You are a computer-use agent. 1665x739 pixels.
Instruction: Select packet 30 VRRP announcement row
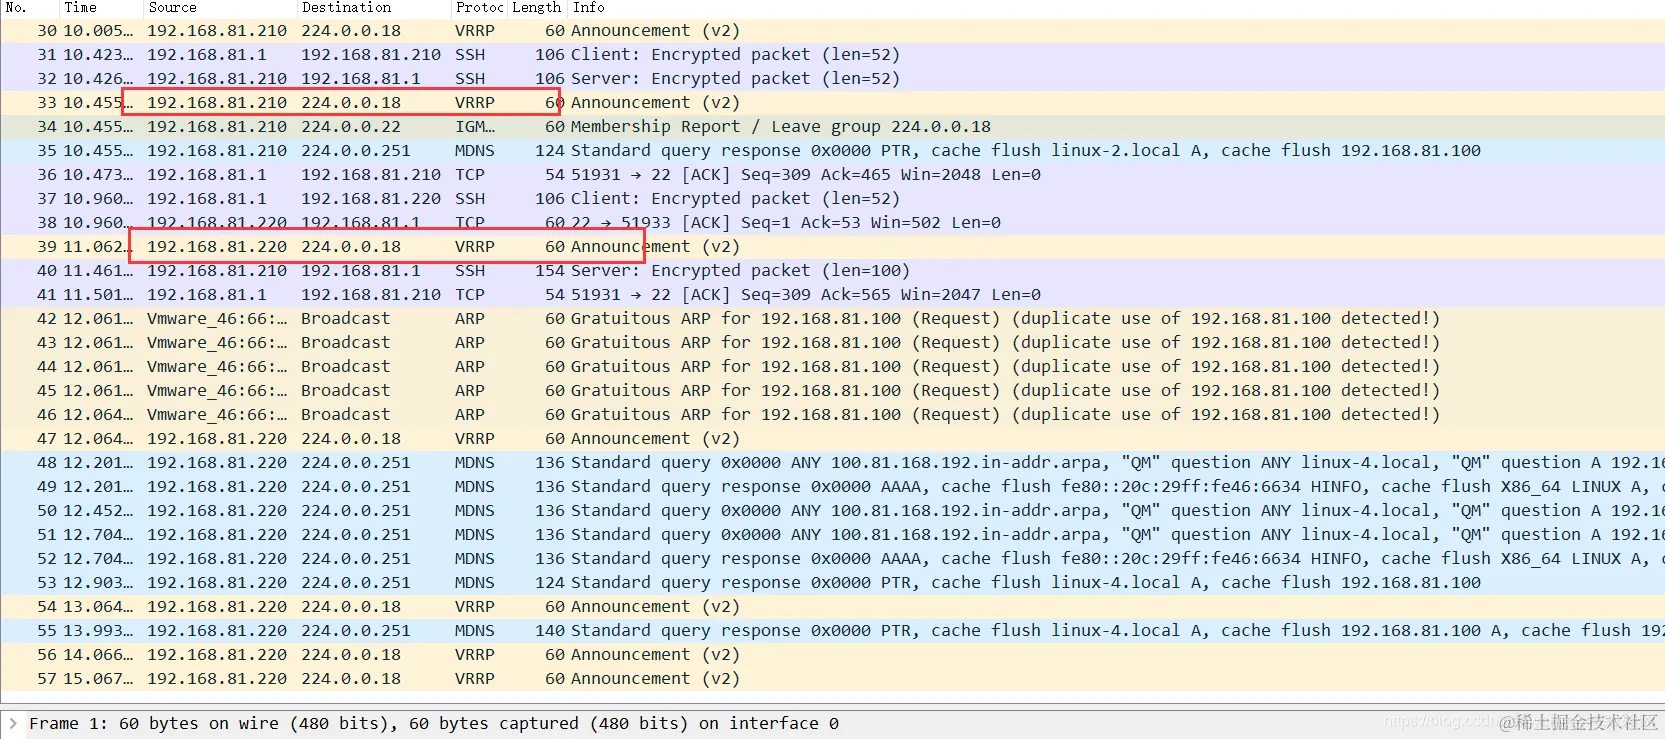[832, 31]
